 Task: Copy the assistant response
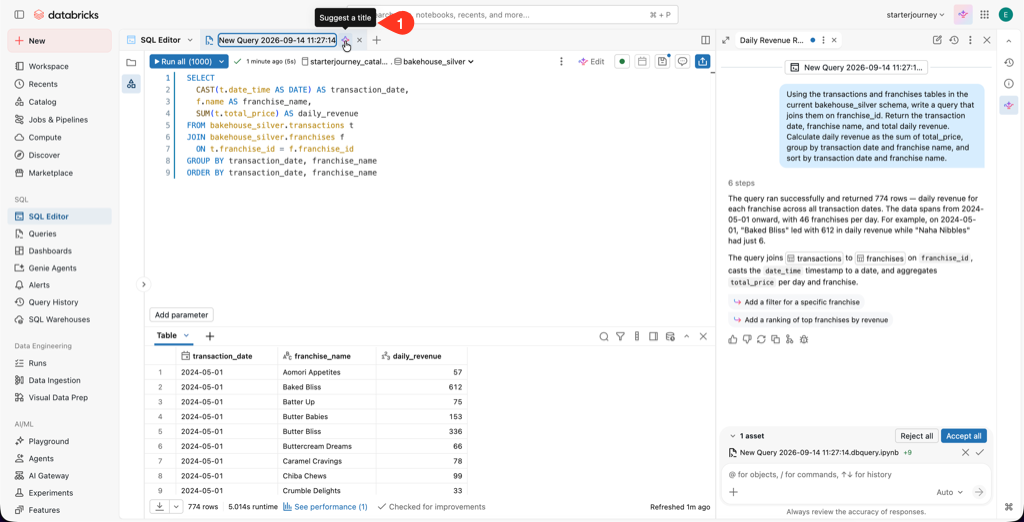pyautogui.click(x=775, y=339)
